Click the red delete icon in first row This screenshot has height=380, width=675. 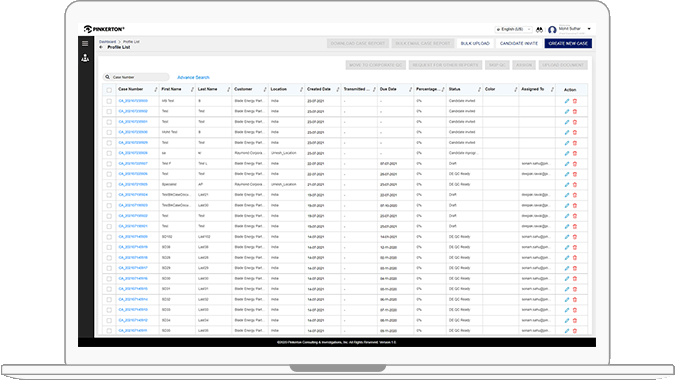pyautogui.click(x=575, y=101)
